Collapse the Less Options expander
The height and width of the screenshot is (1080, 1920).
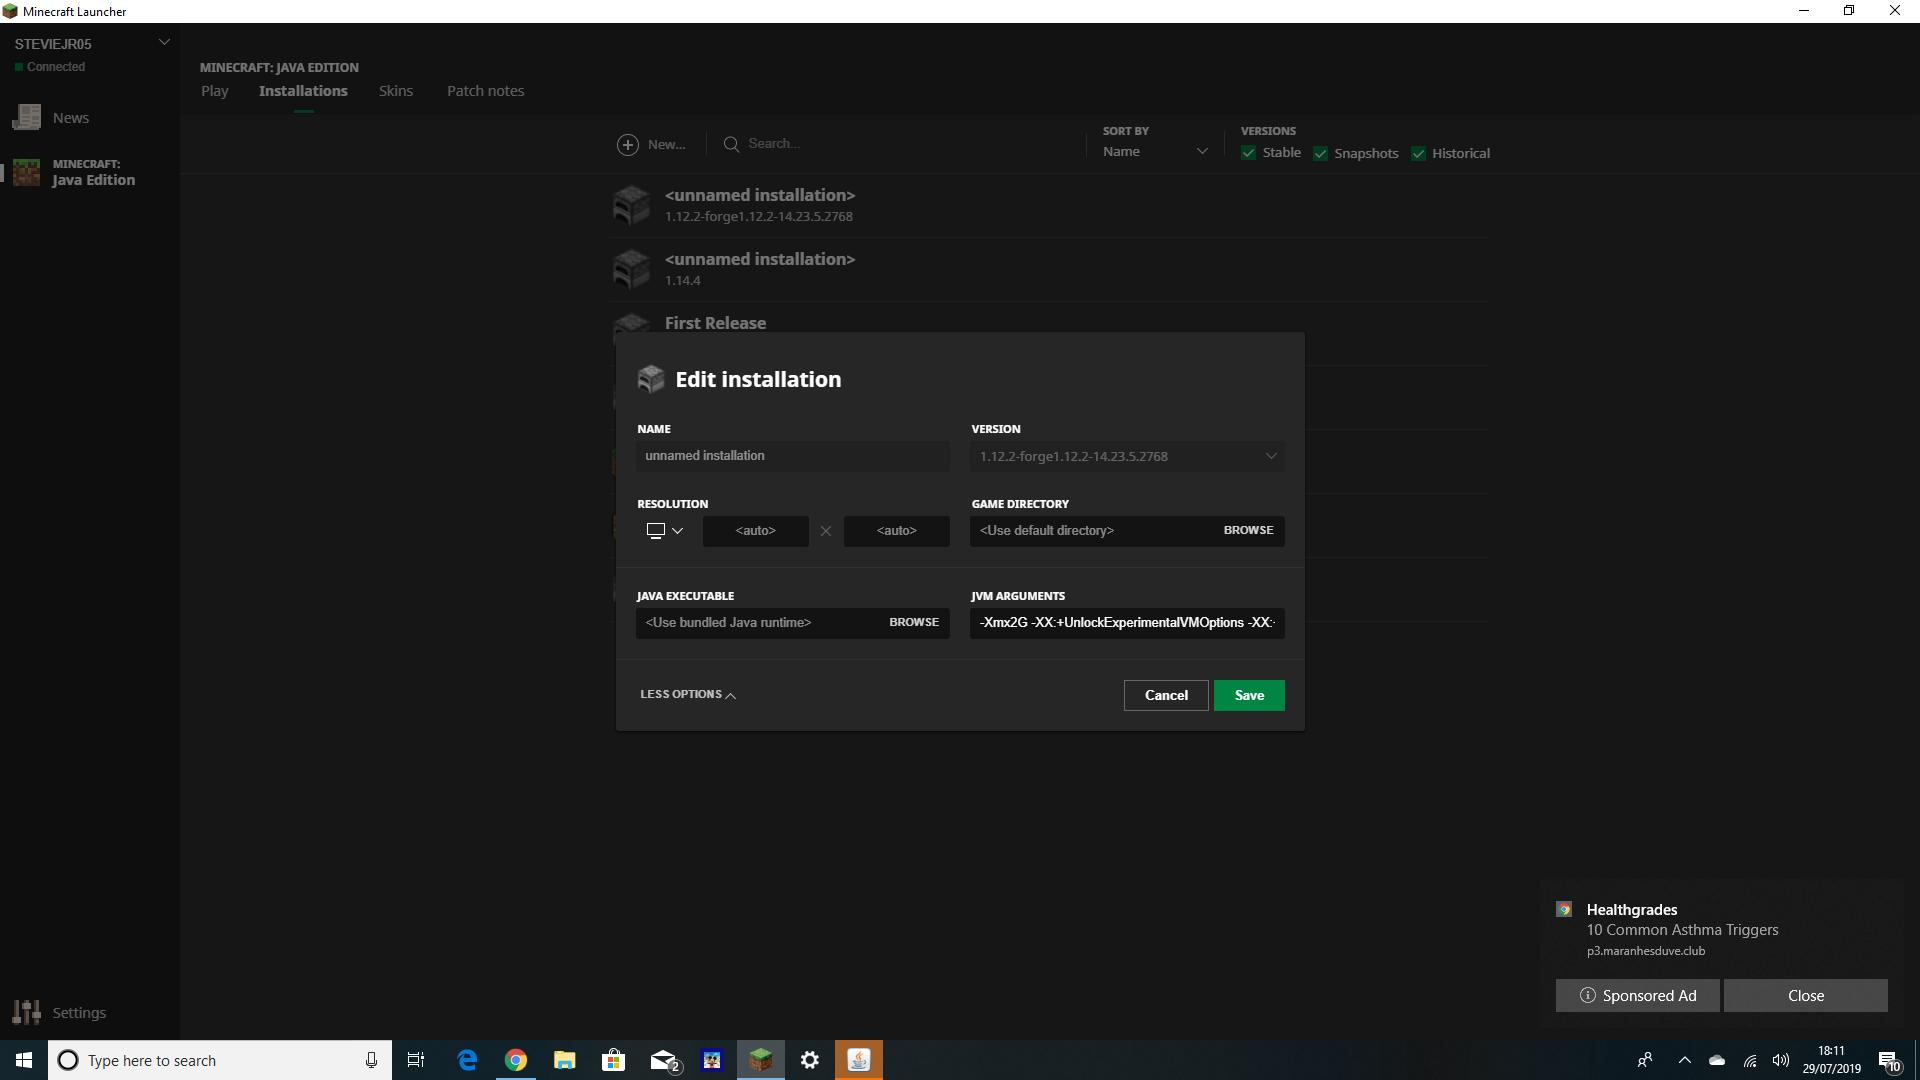(x=688, y=695)
